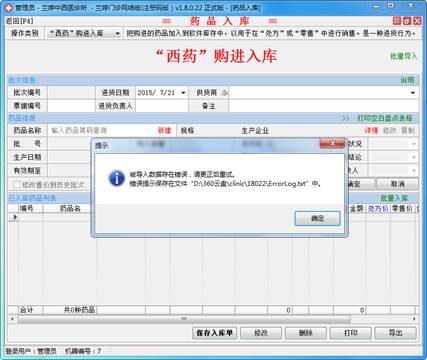Click the red panel close icon near 药品入库 header
Viewport: 427px width, 360px height.
coord(417,21)
